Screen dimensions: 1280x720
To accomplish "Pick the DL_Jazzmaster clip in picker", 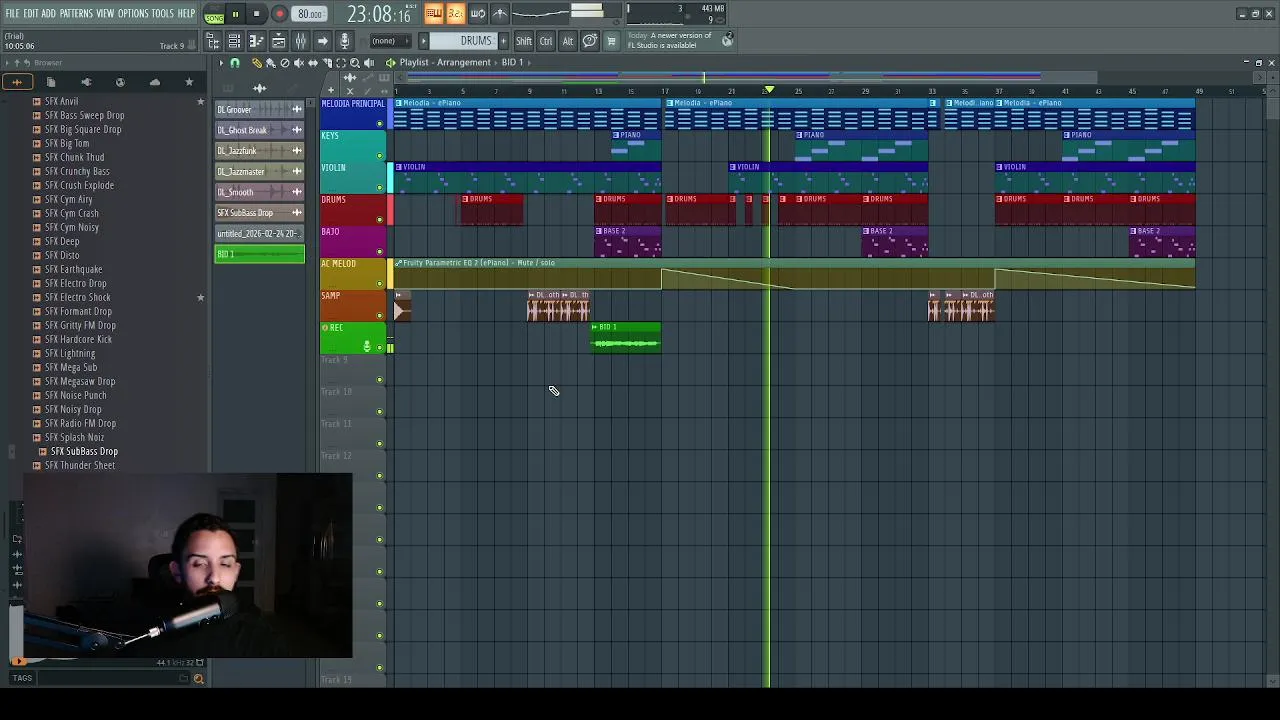I will pyautogui.click(x=260, y=171).
